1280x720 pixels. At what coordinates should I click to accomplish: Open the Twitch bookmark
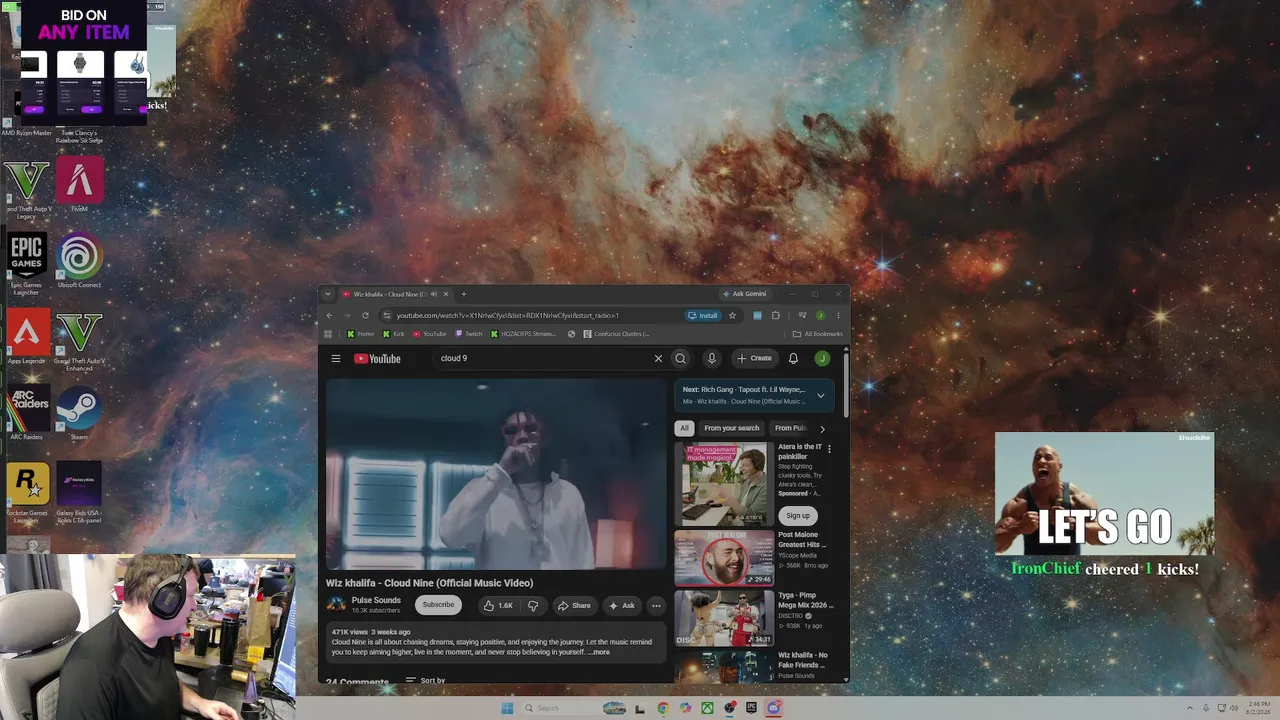point(468,334)
